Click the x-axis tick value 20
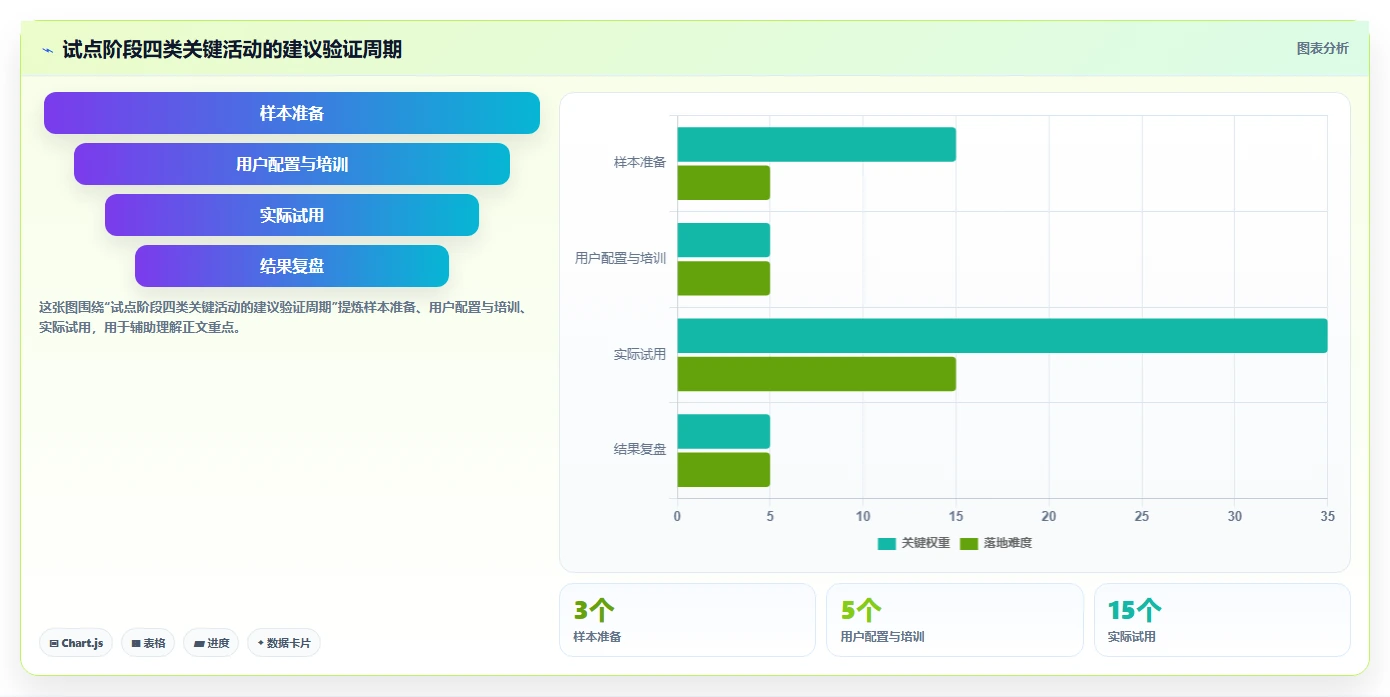The image size is (1390, 697). pos(1049,516)
